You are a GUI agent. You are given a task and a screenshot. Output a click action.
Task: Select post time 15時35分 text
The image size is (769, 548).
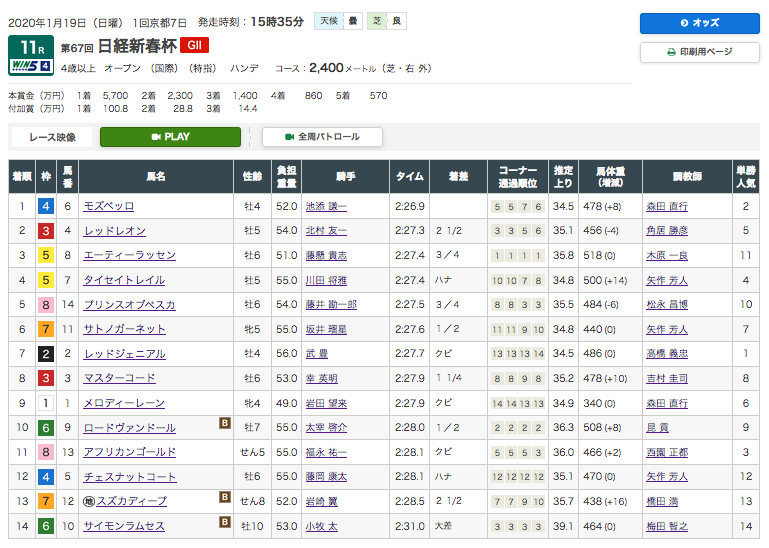pyautogui.click(x=277, y=22)
